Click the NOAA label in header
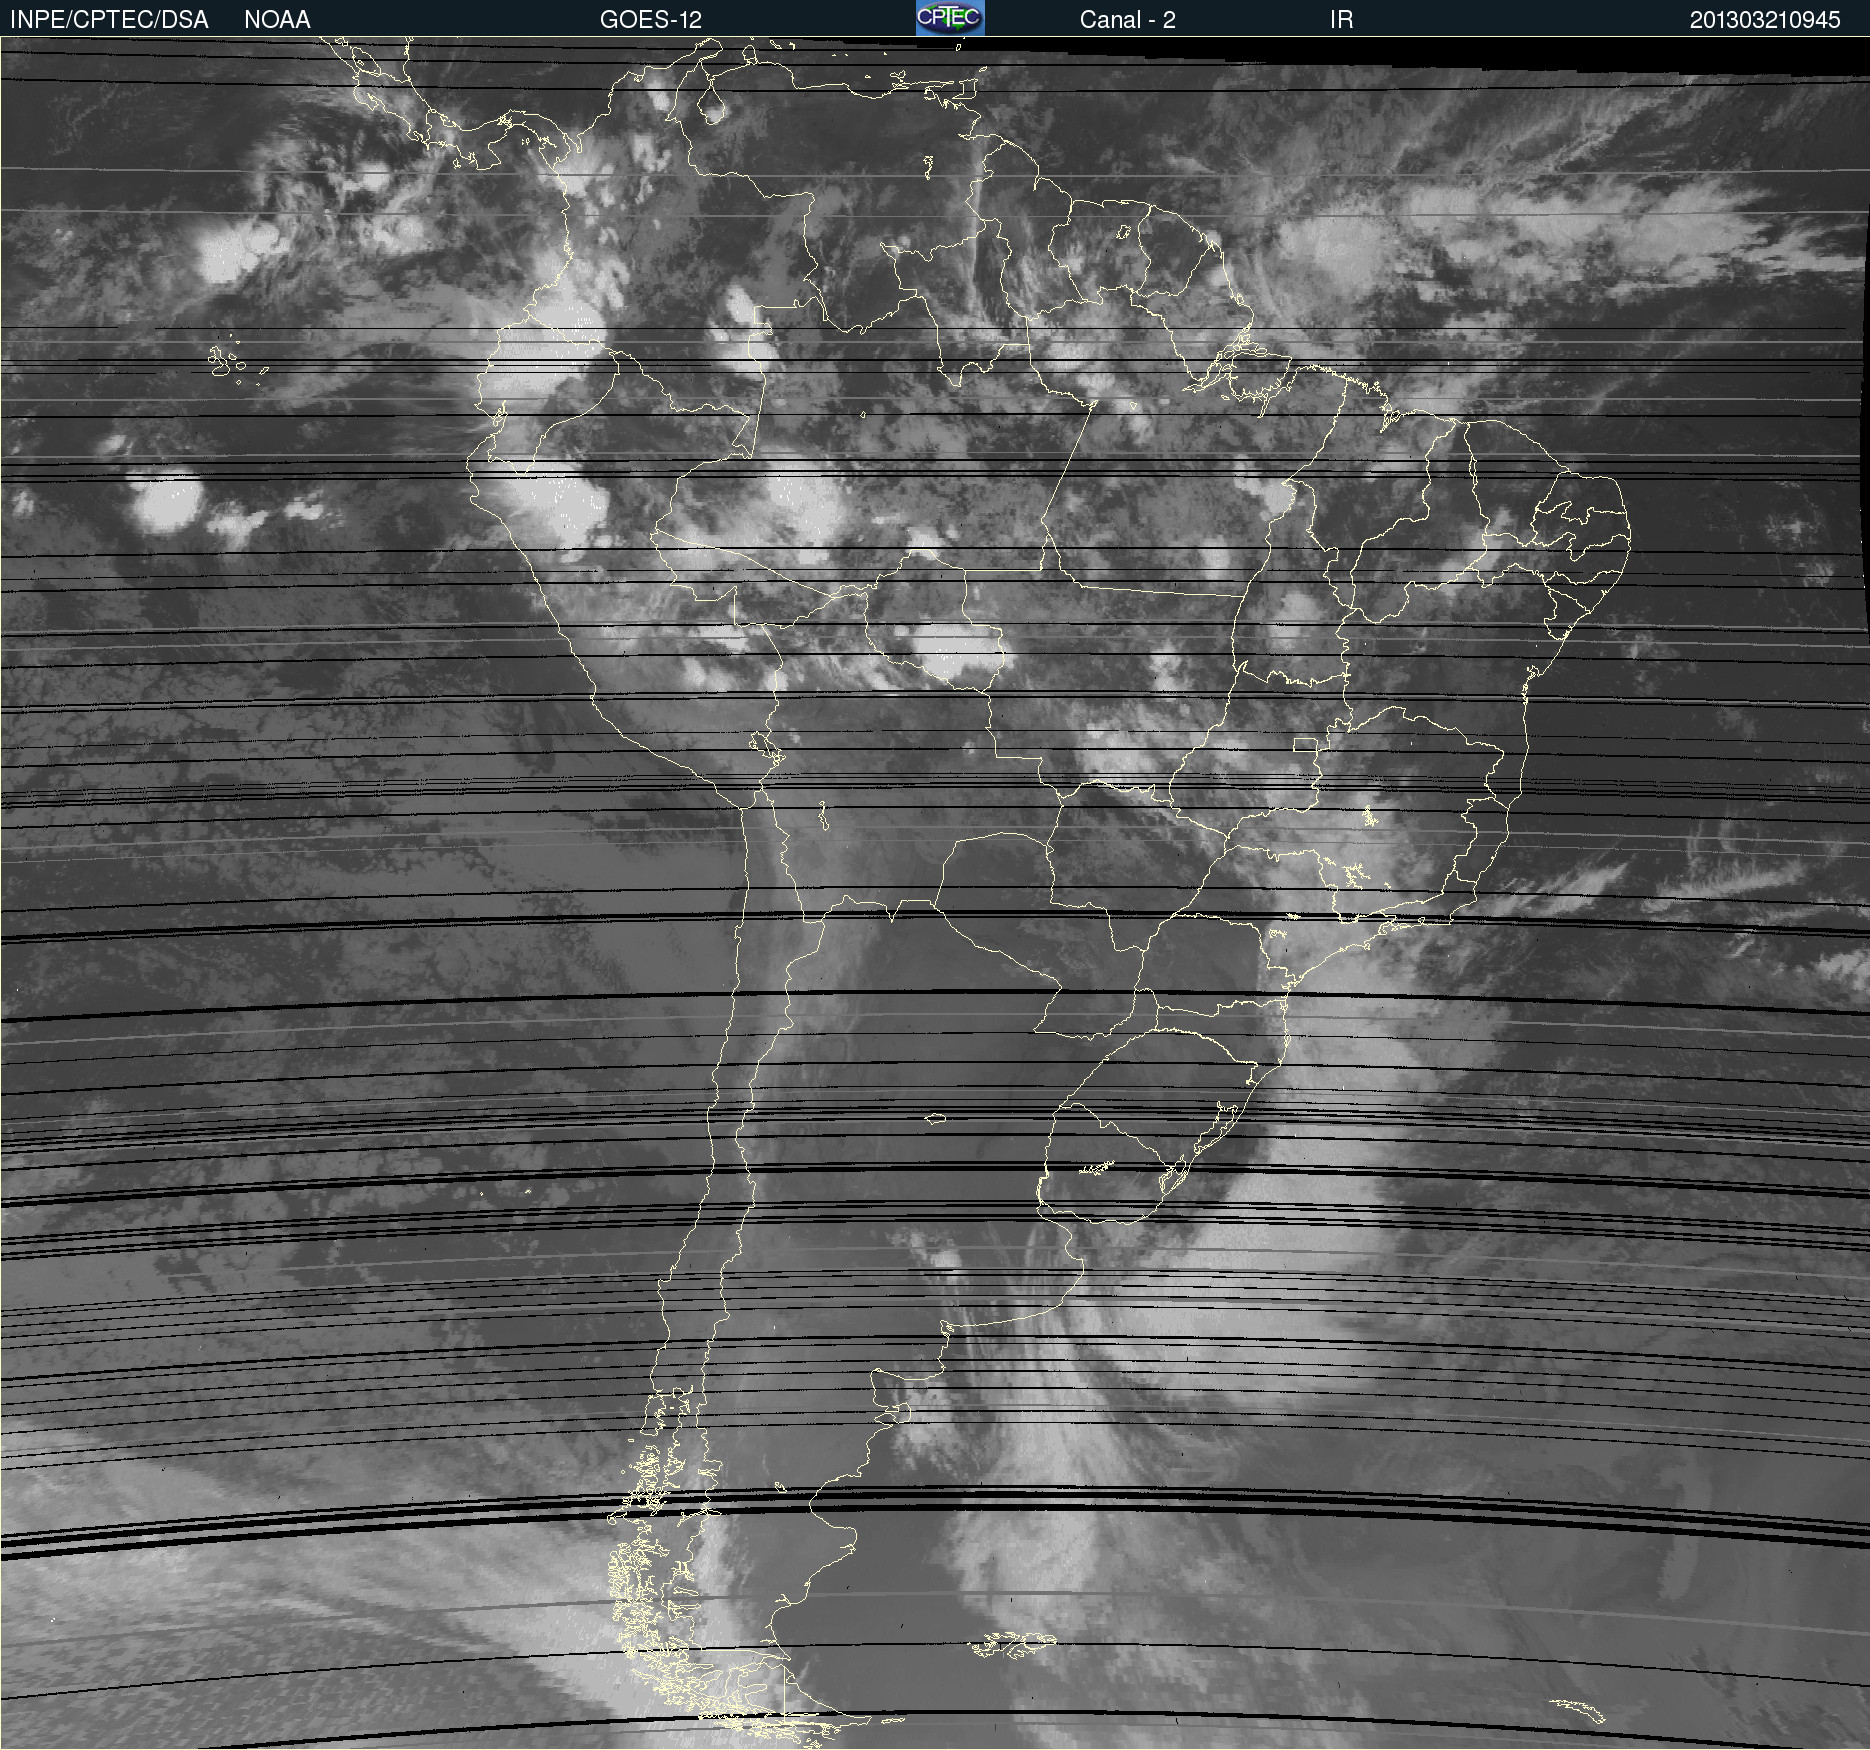The image size is (1870, 1750). [277, 20]
